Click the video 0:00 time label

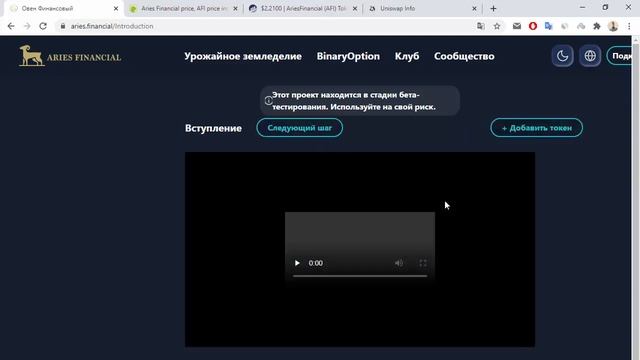point(316,263)
